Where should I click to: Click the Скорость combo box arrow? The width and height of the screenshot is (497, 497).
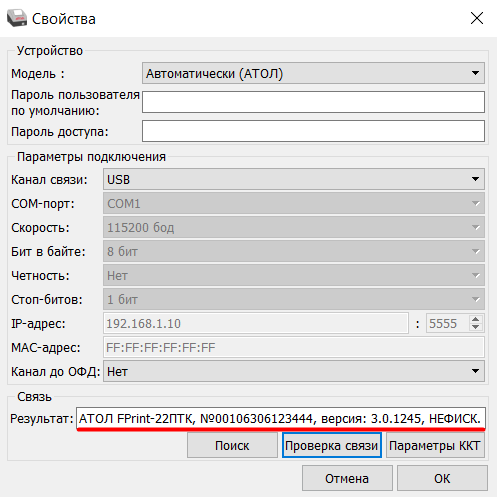tap(475, 227)
